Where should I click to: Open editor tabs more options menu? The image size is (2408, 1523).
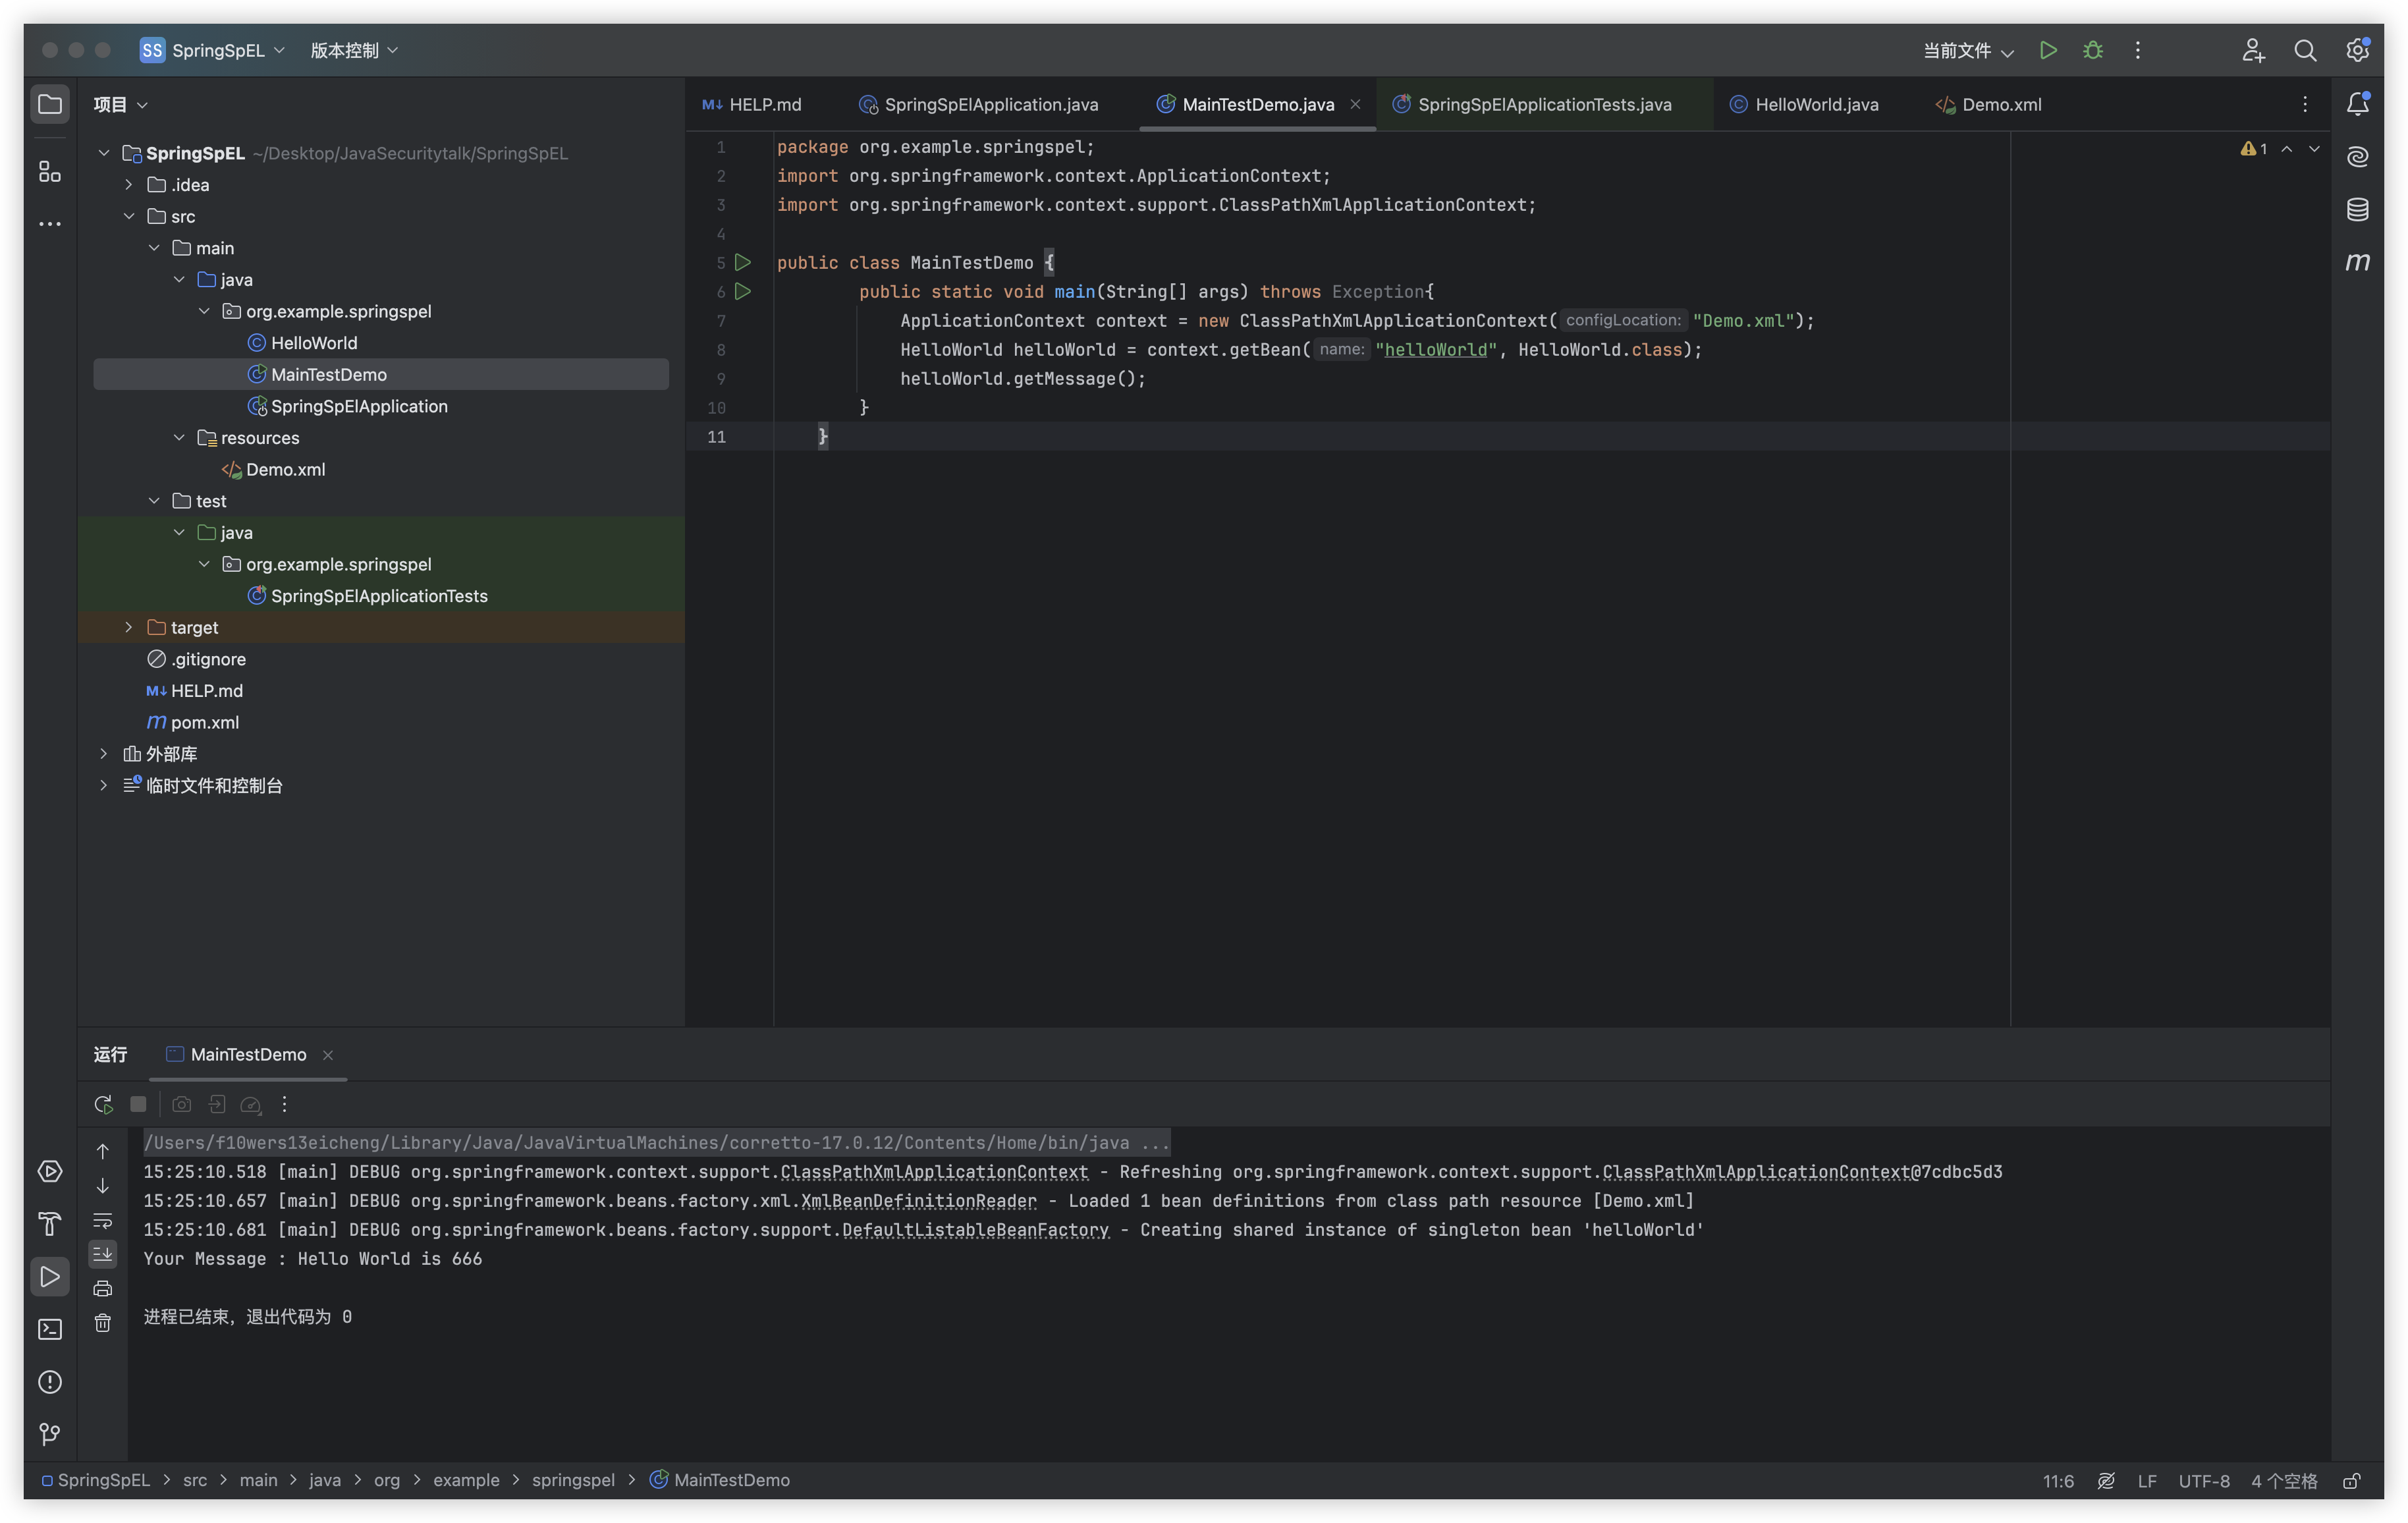(x=2304, y=104)
